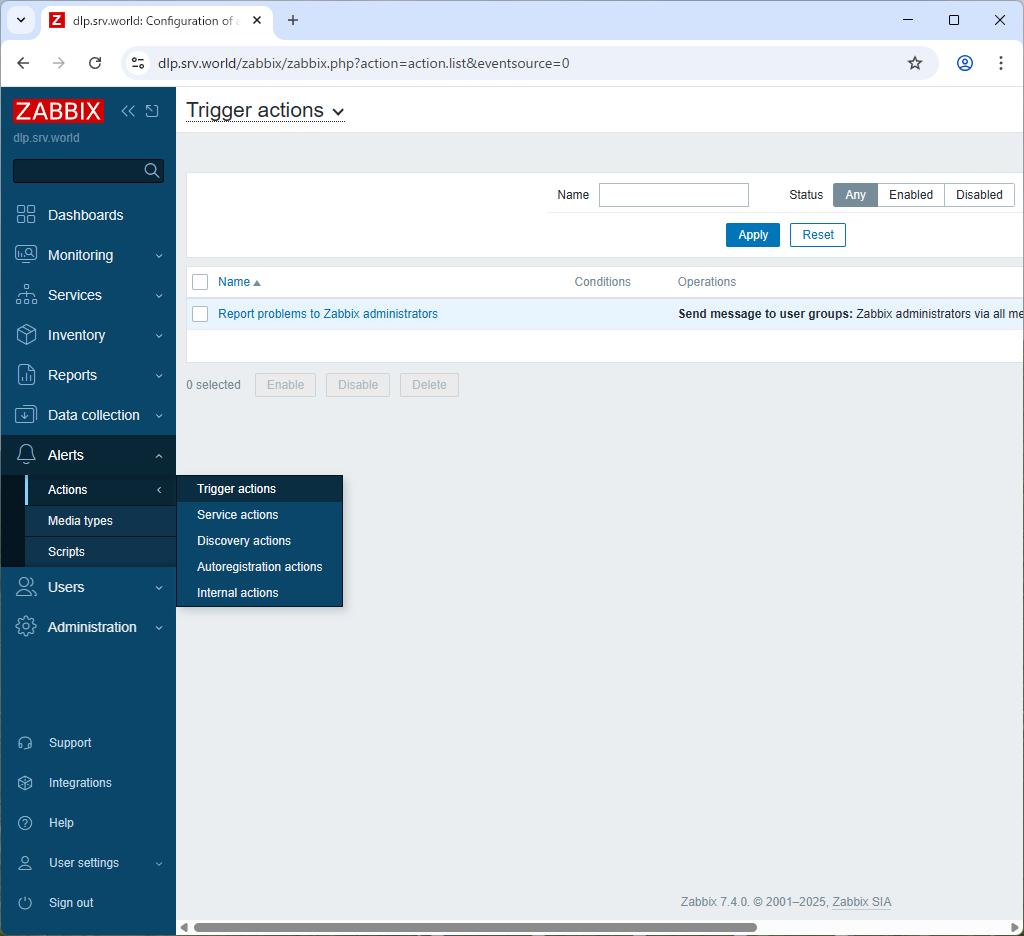
Task: Apply the current filter
Action: coord(752,234)
